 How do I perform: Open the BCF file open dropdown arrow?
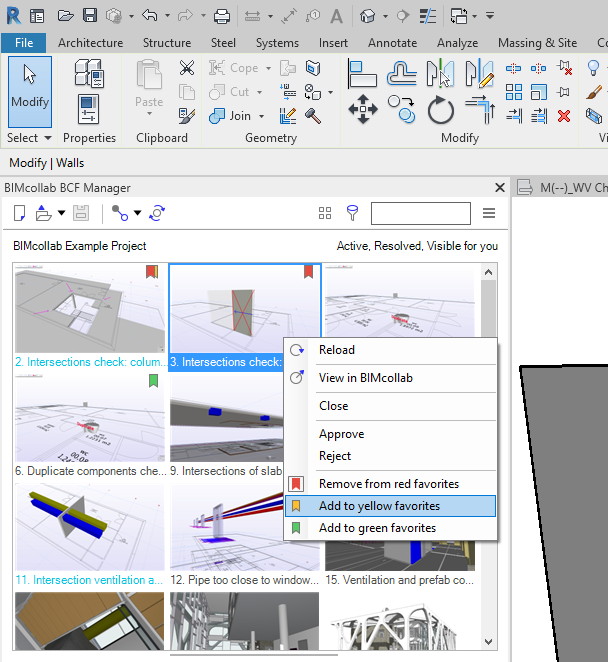(62, 213)
